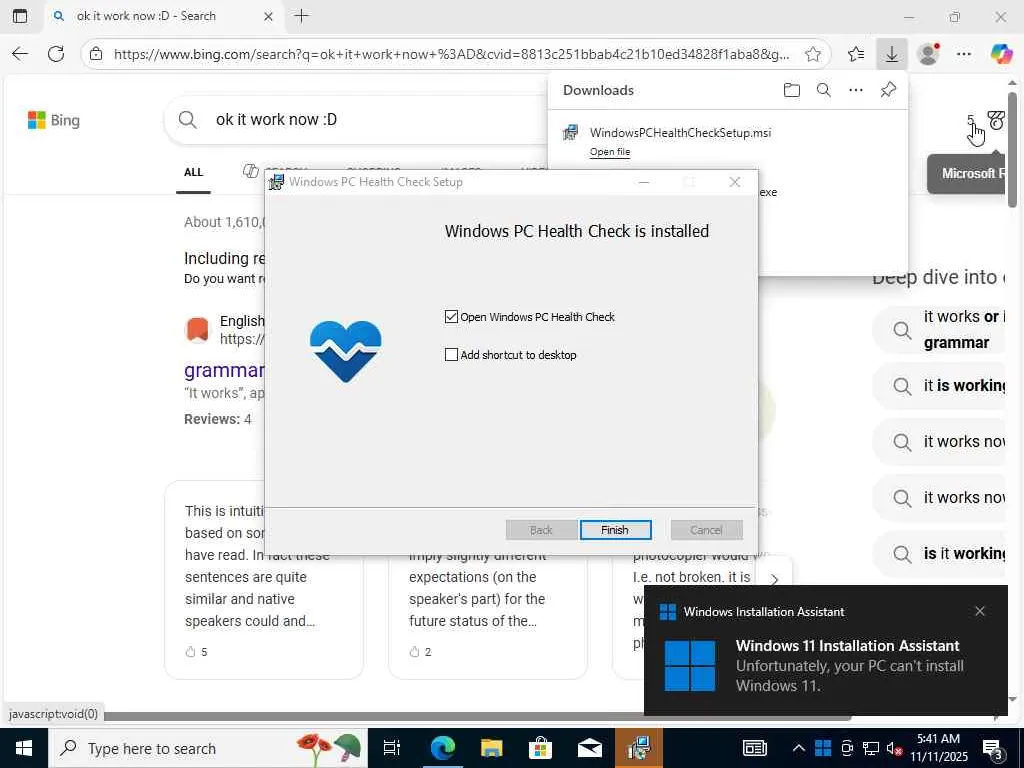The width and height of the screenshot is (1024, 768).
Task: Refresh the Bing search page
Action: [x=56, y=54]
